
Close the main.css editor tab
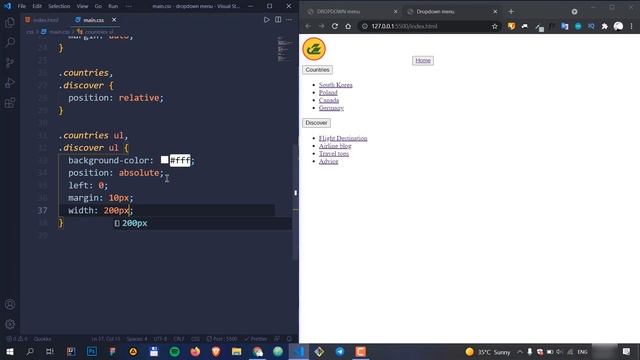(x=114, y=20)
